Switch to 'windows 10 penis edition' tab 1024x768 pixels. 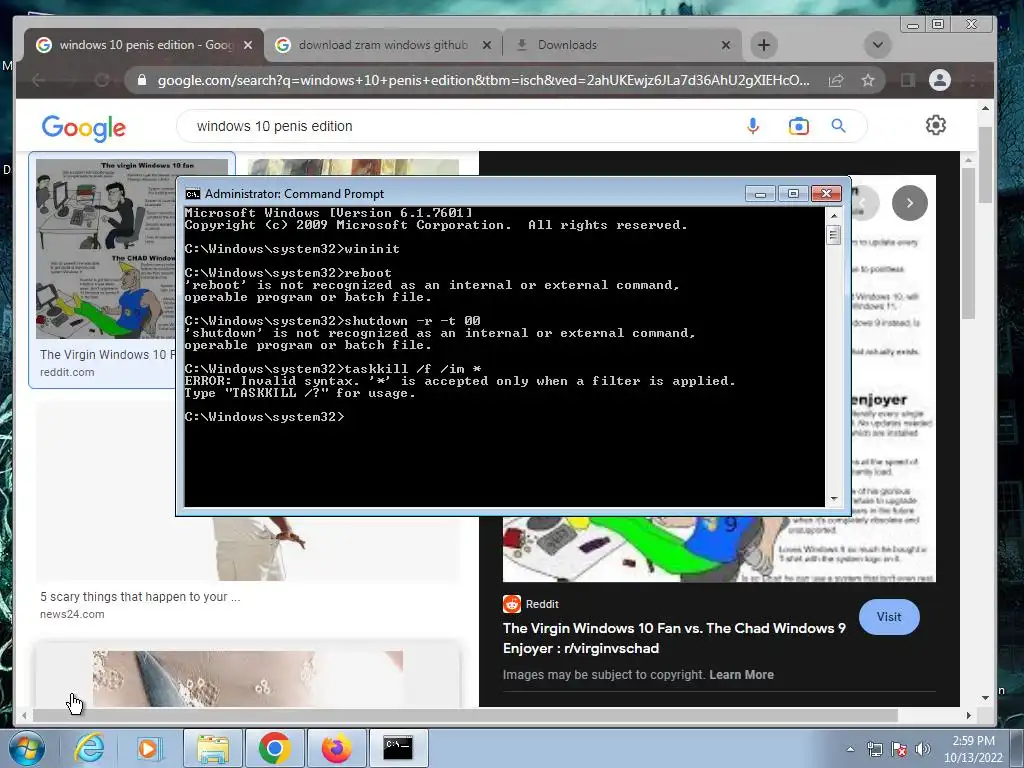[x=145, y=45]
